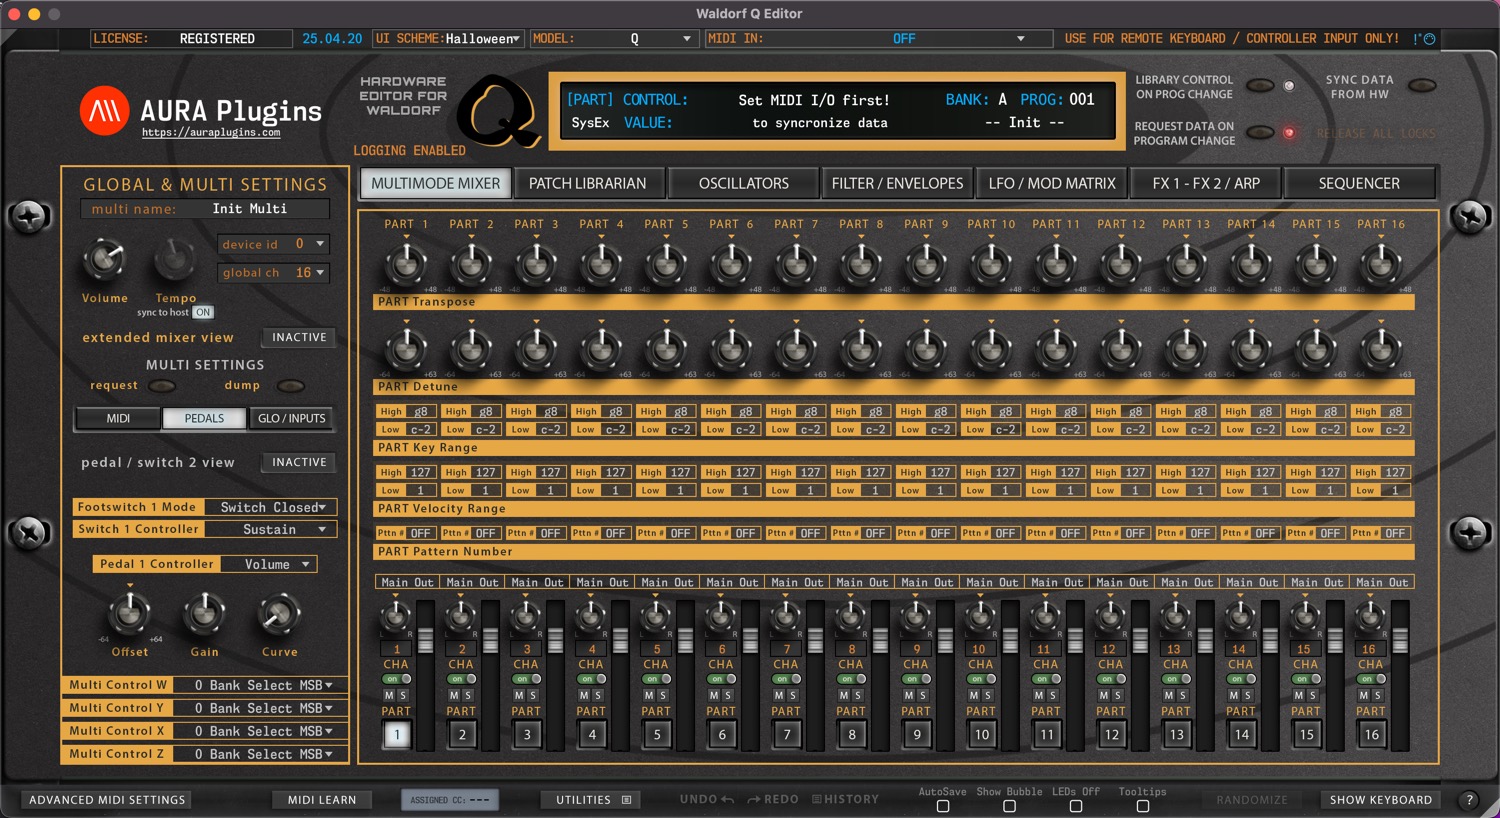
Task: Open the MODEL Q dropdown
Action: pos(613,39)
